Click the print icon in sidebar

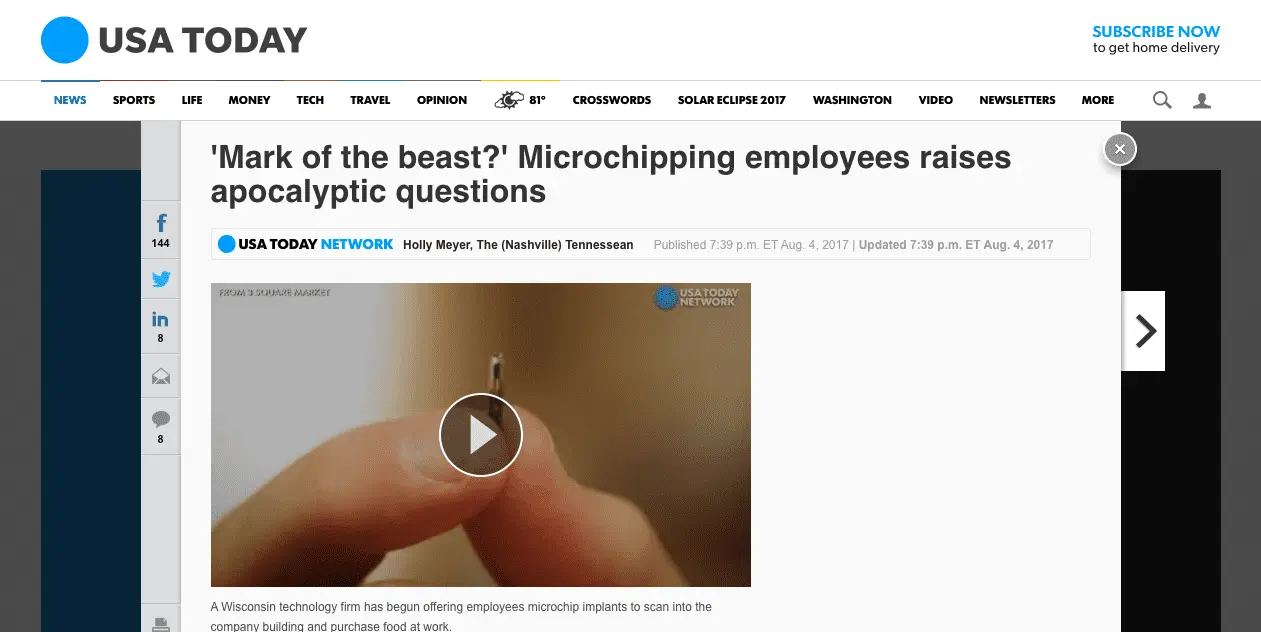[161, 624]
